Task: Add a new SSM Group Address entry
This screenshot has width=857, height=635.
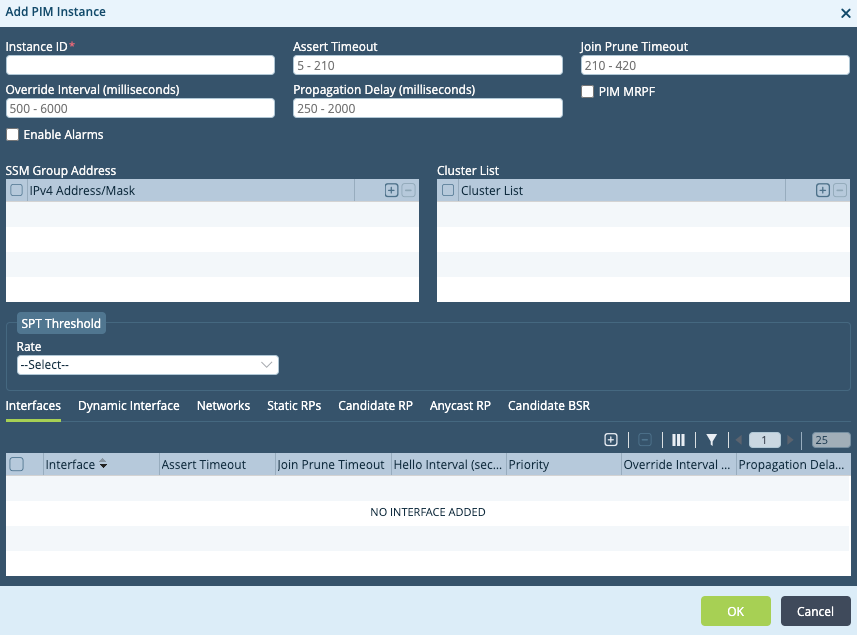Action: tap(390, 189)
